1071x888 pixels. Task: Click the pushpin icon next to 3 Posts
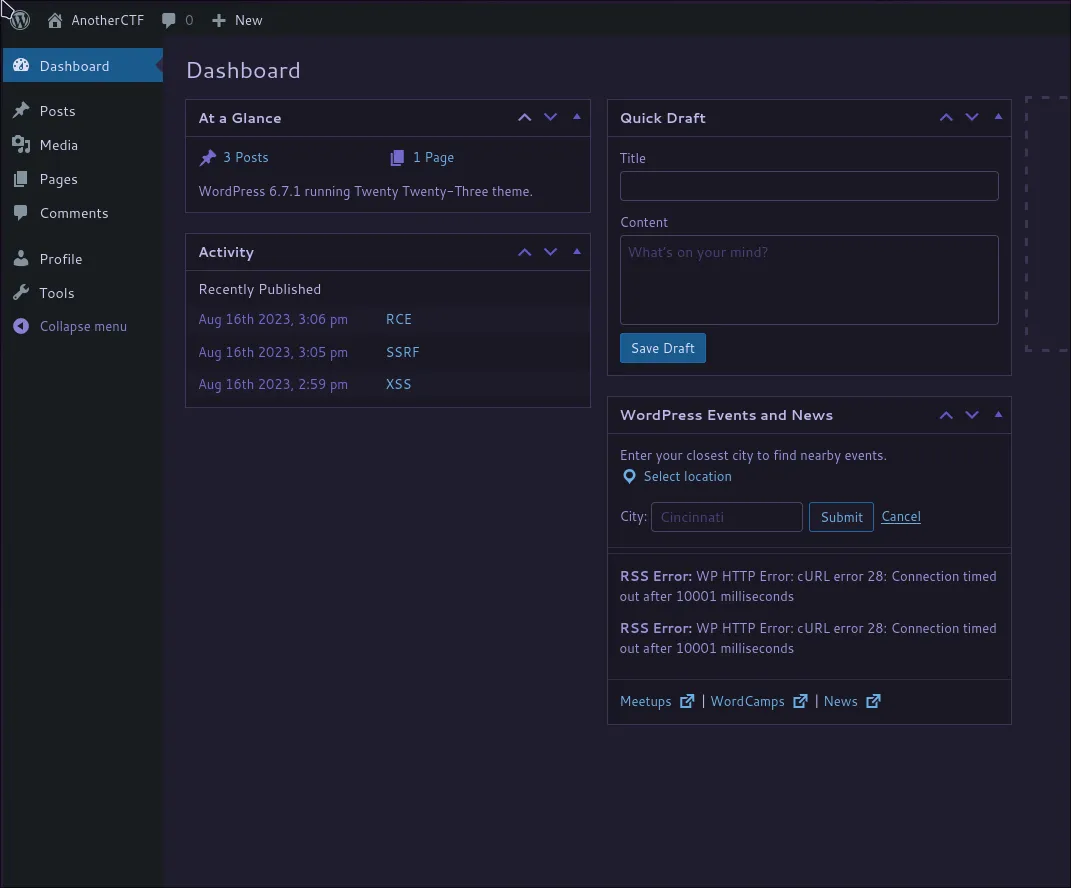208,158
